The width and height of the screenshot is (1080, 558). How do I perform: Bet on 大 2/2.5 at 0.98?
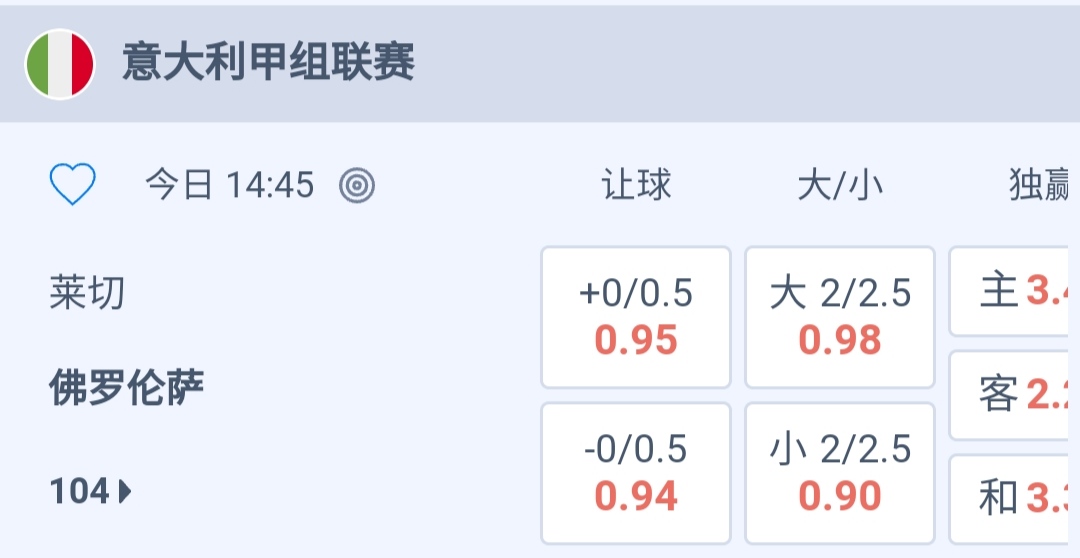point(840,317)
